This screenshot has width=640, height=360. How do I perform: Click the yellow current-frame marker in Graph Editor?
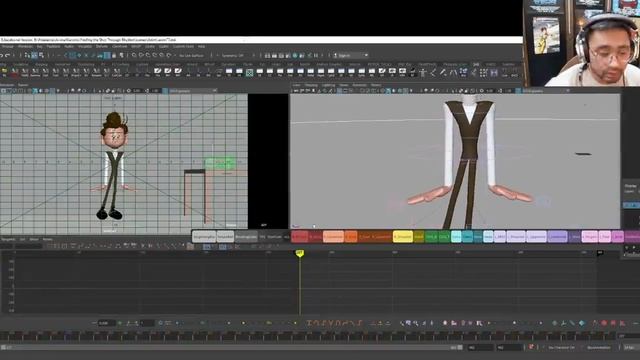point(300,253)
